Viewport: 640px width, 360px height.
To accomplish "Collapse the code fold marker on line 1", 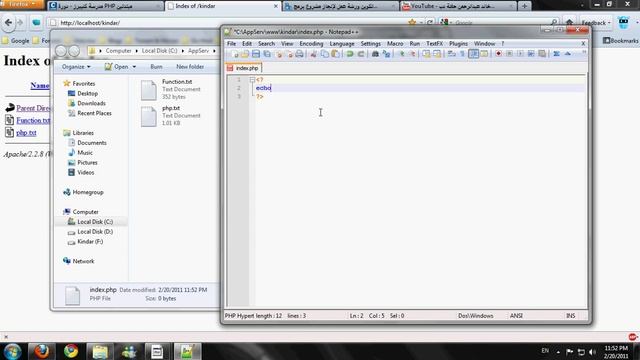I will pyautogui.click(x=252, y=80).
